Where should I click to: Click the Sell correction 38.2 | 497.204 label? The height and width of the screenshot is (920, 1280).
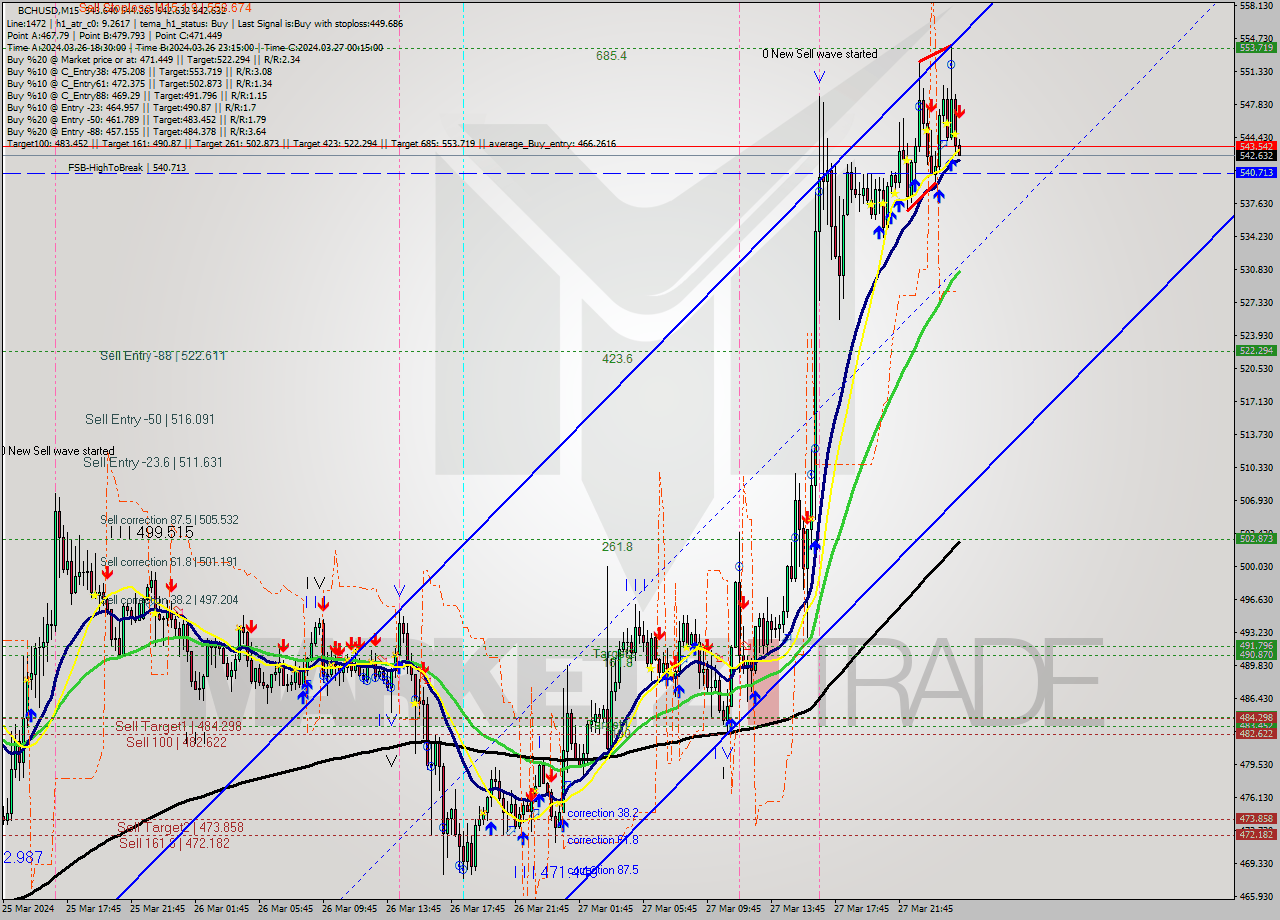point(169,600)
